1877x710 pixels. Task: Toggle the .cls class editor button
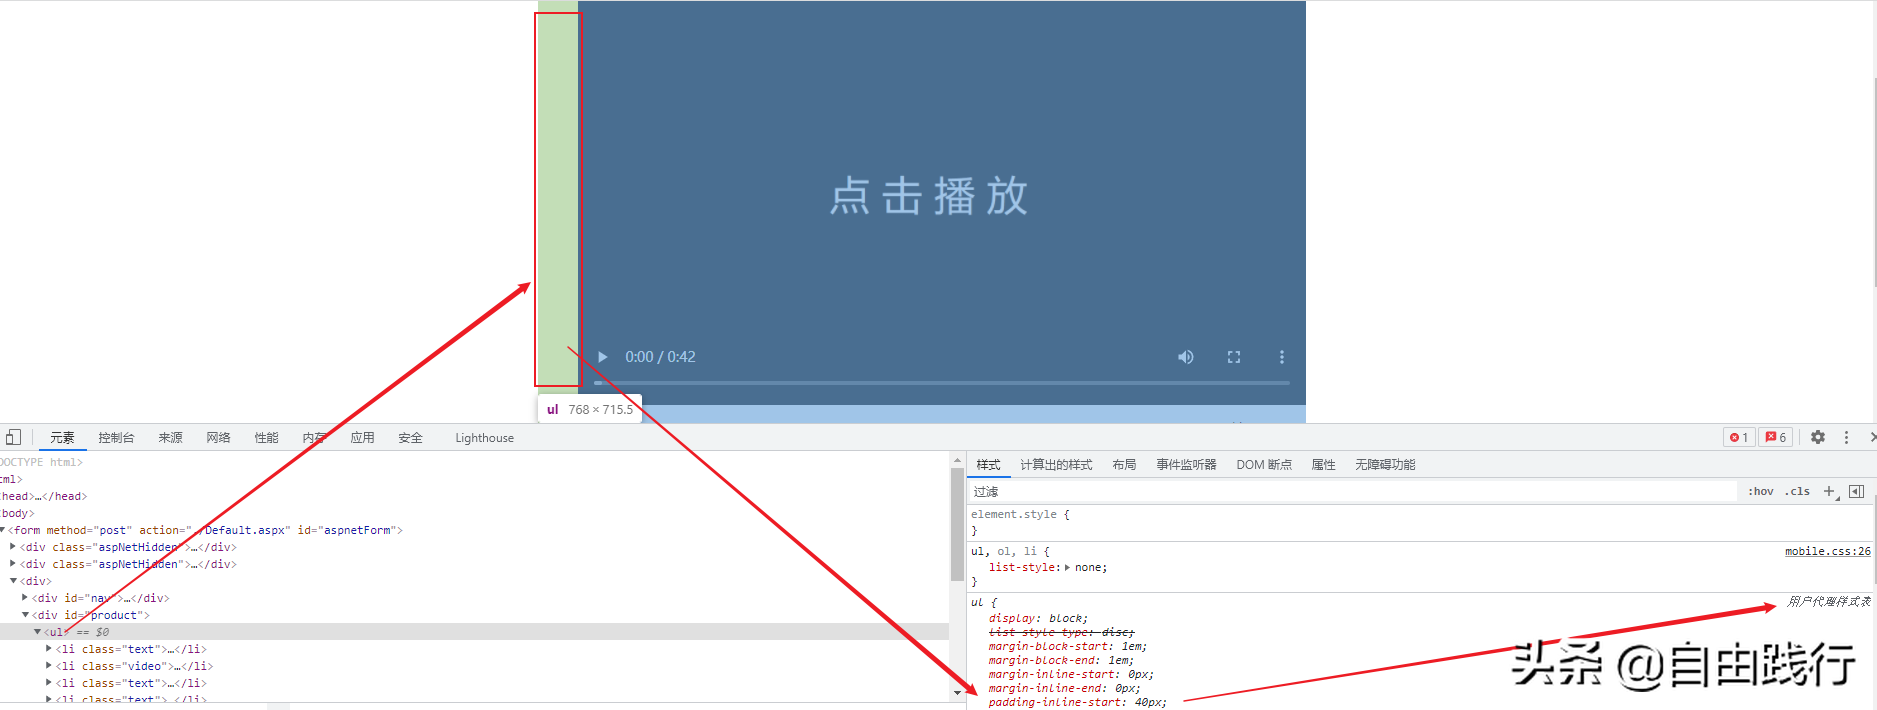(x=1798, y=491)
